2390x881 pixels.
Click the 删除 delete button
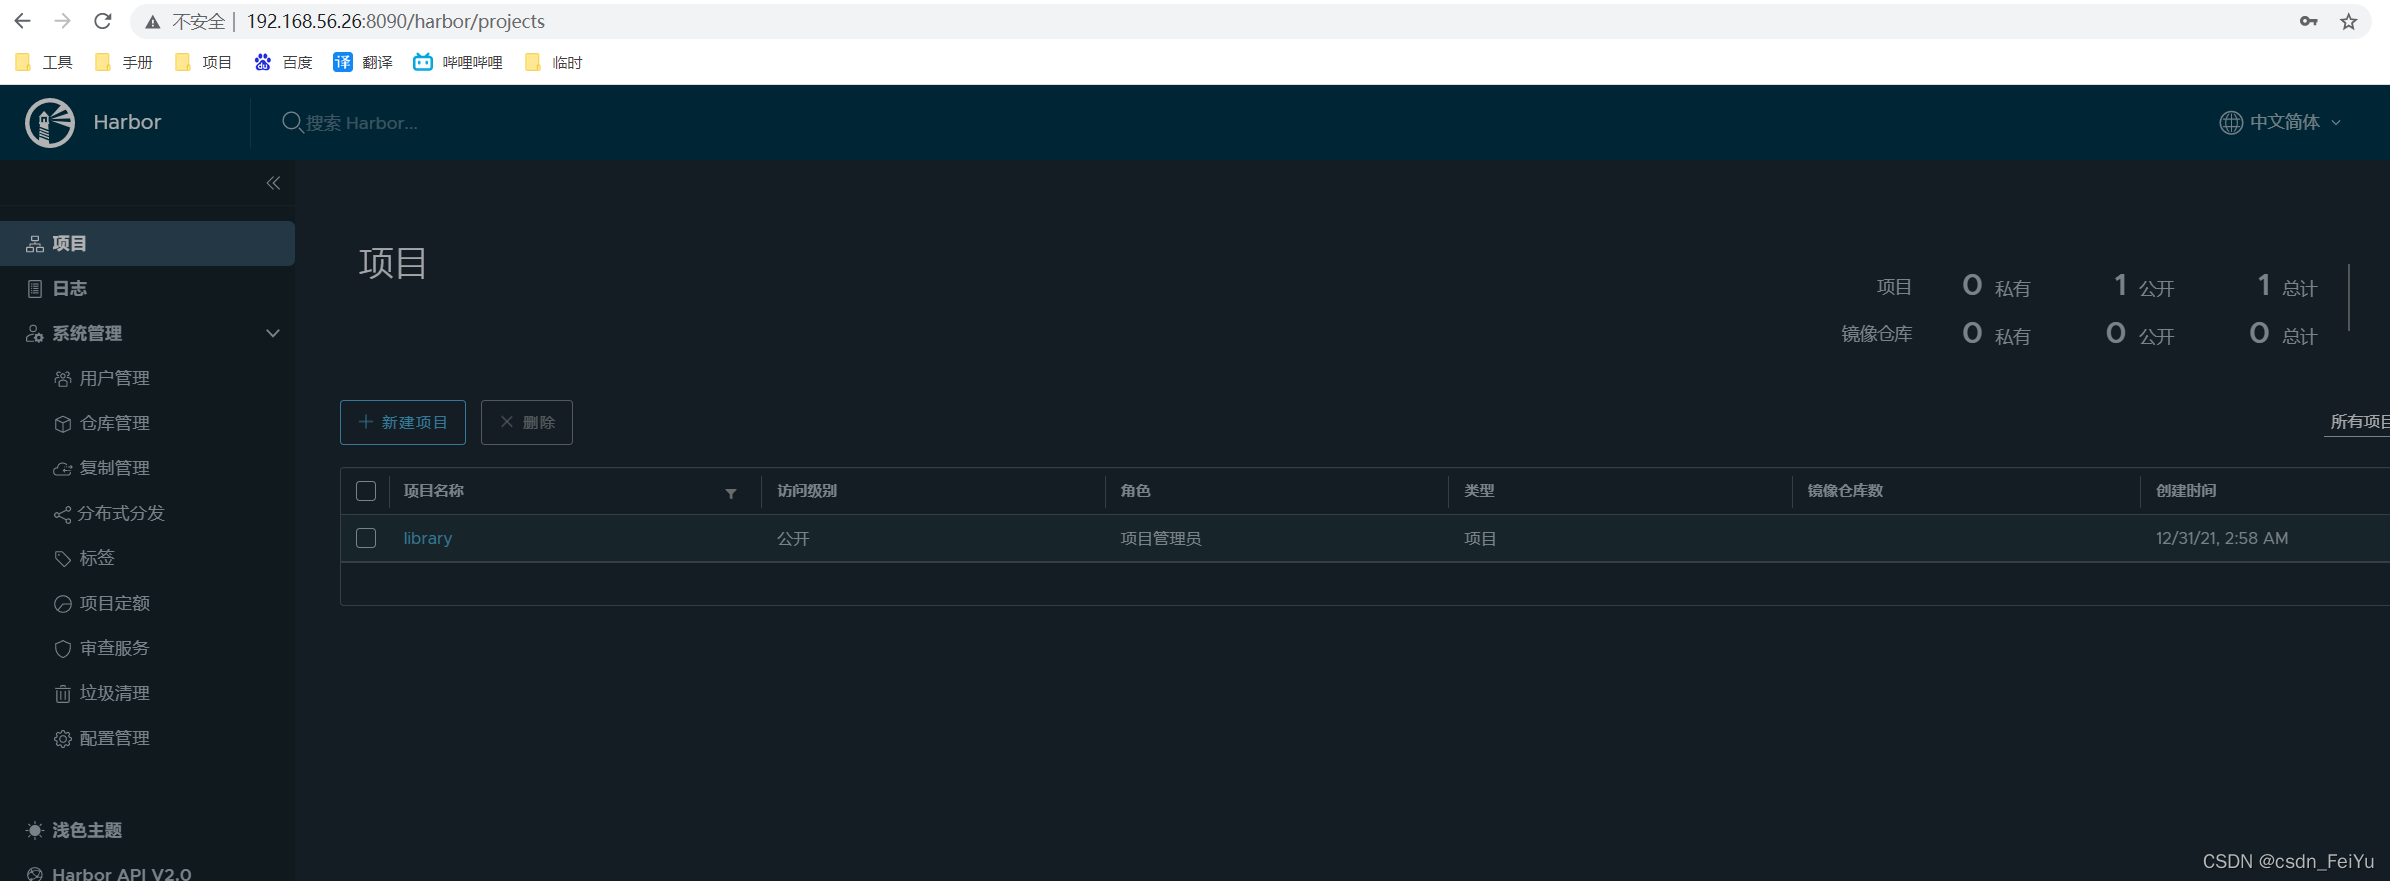click(527, 422)
